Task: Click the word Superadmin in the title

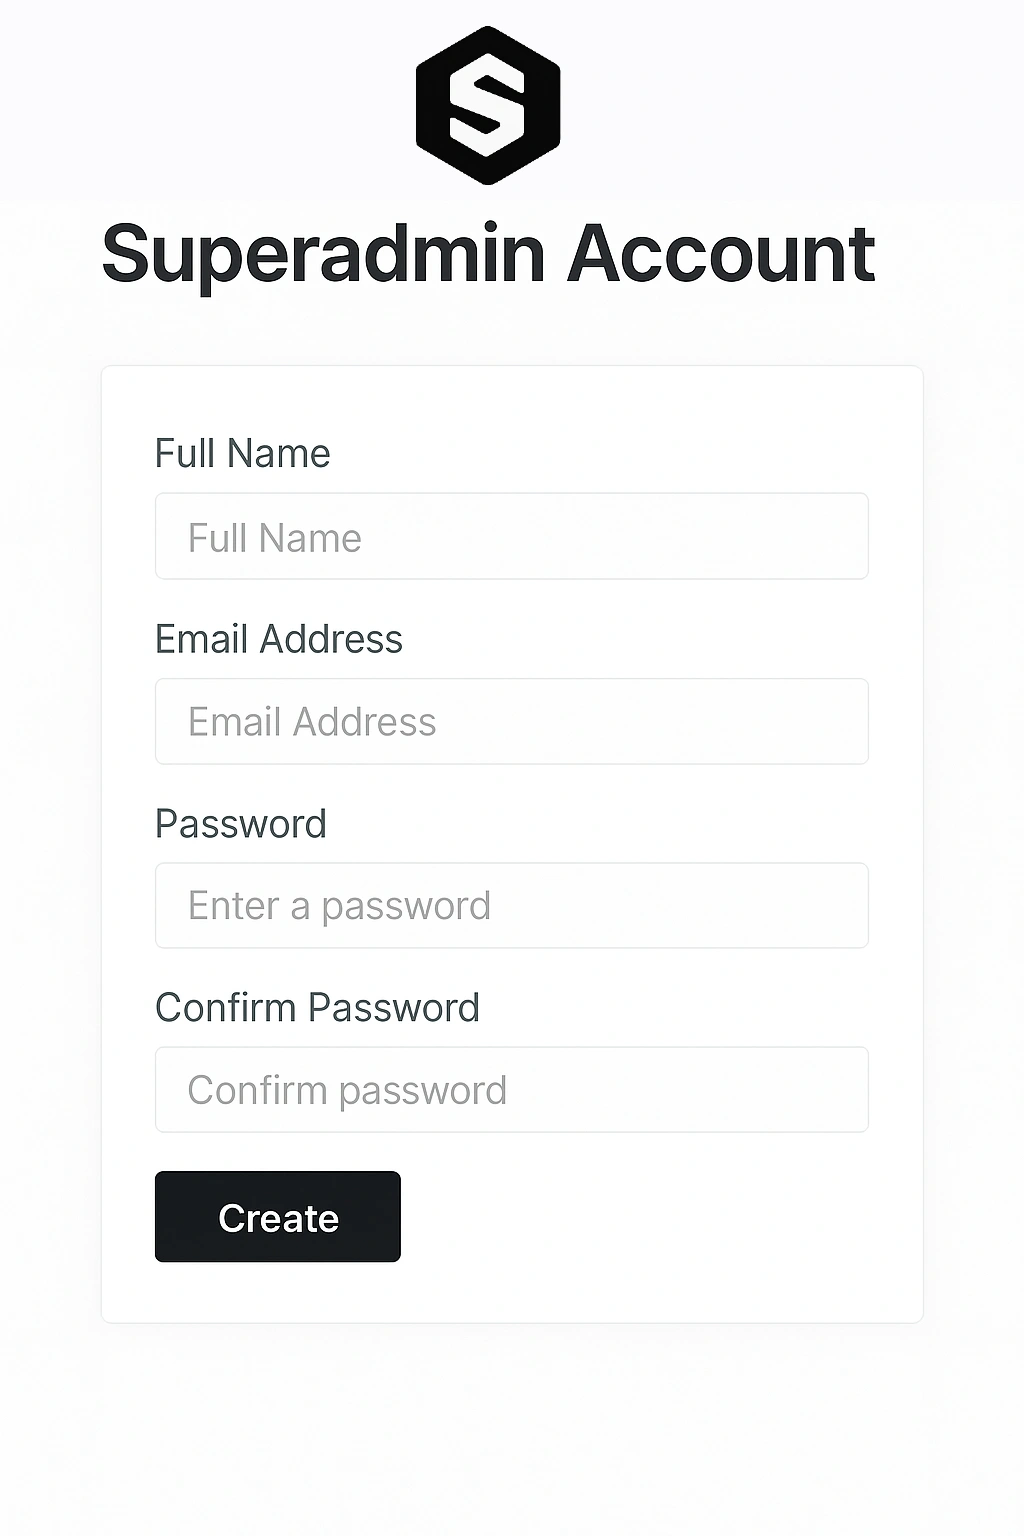Action: click(323, 256)
